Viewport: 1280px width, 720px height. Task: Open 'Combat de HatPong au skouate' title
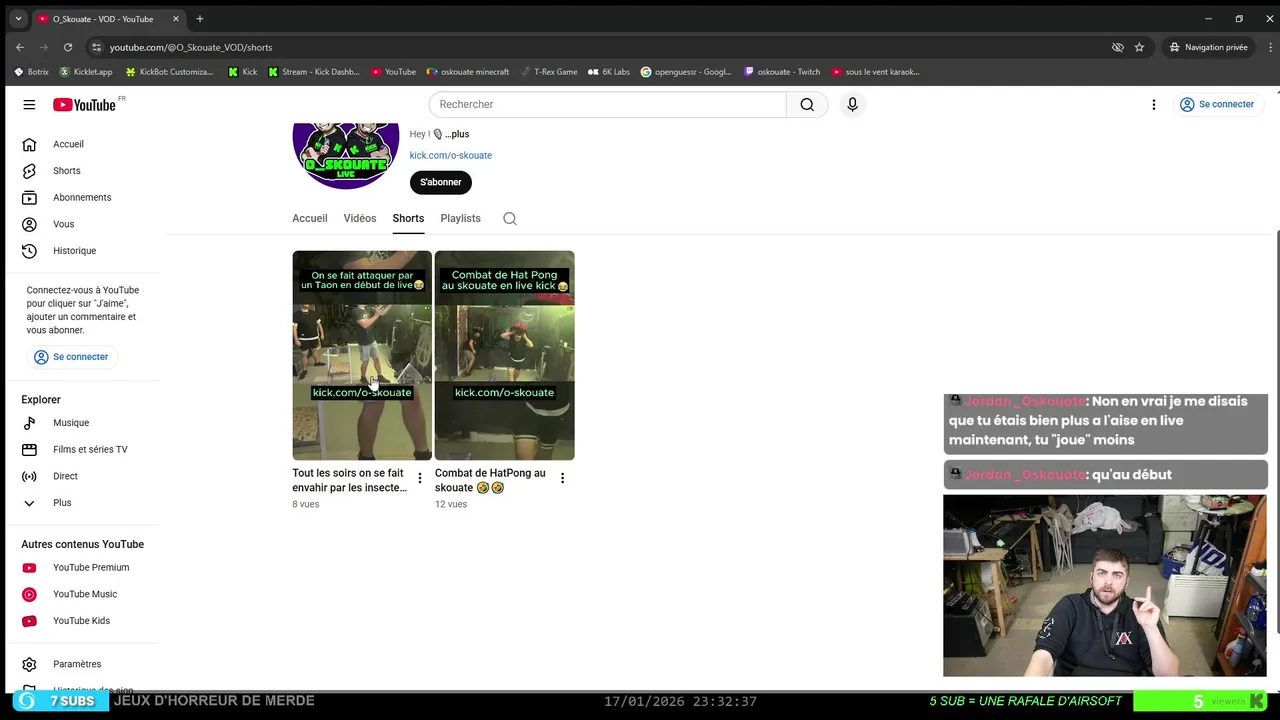point(490,480)
